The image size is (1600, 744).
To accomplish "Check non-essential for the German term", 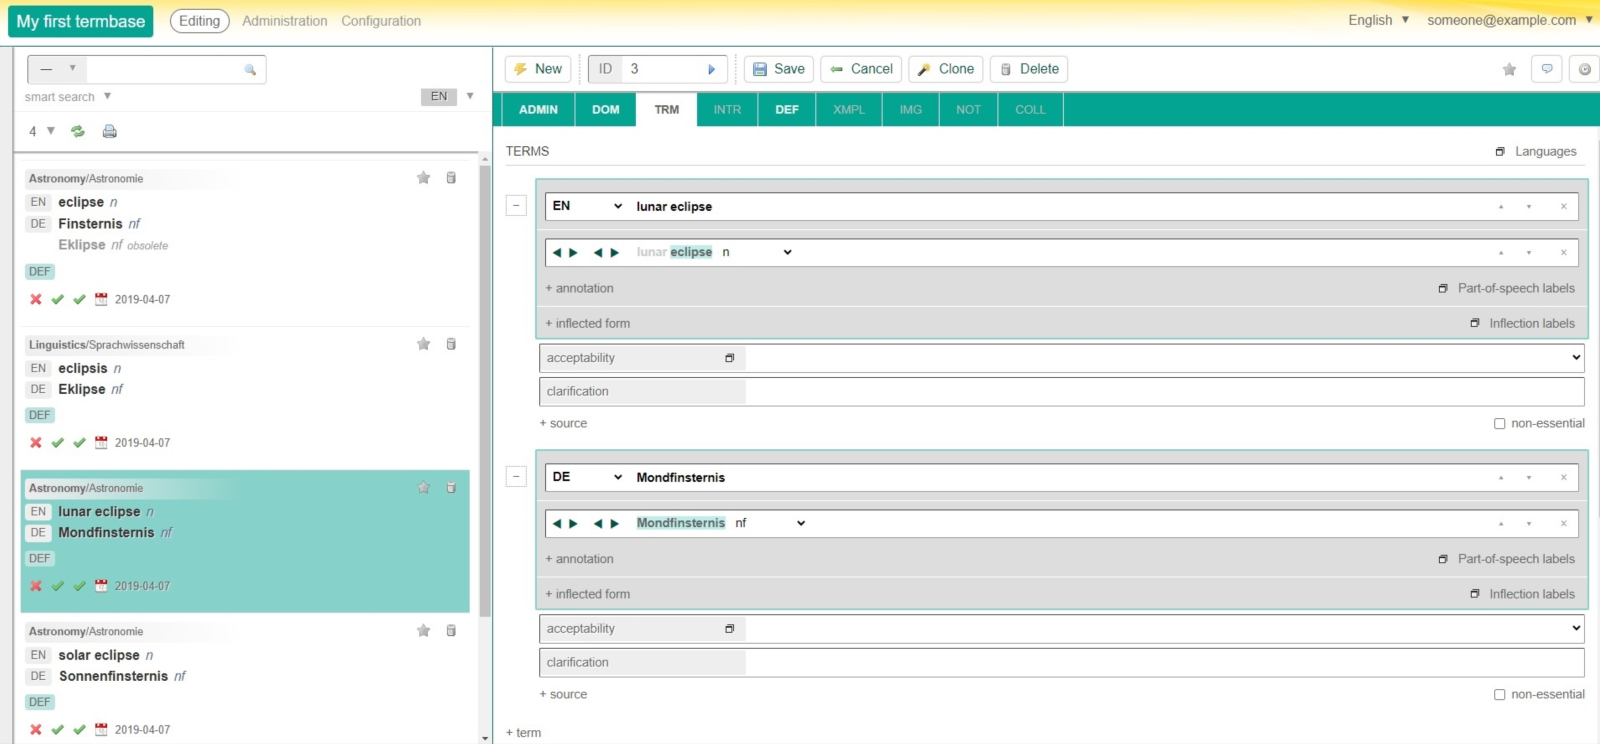I will 1499,694.
